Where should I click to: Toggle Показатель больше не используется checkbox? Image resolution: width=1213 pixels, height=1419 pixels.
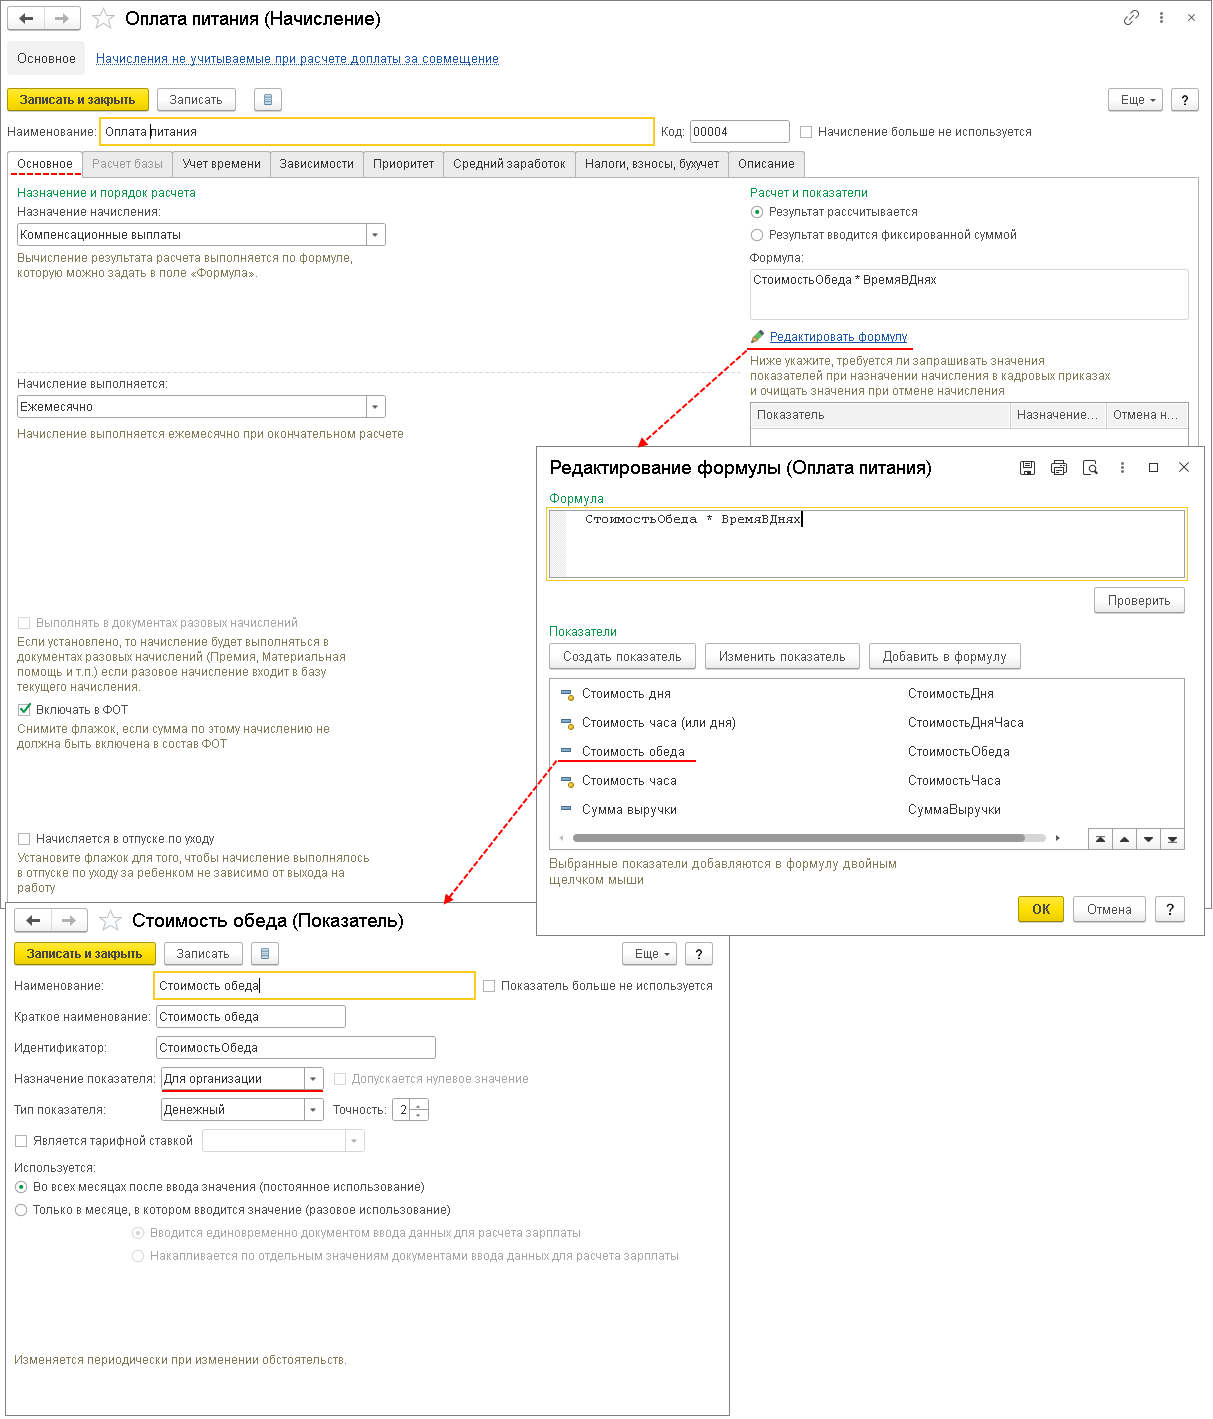(x=489, y=986)
